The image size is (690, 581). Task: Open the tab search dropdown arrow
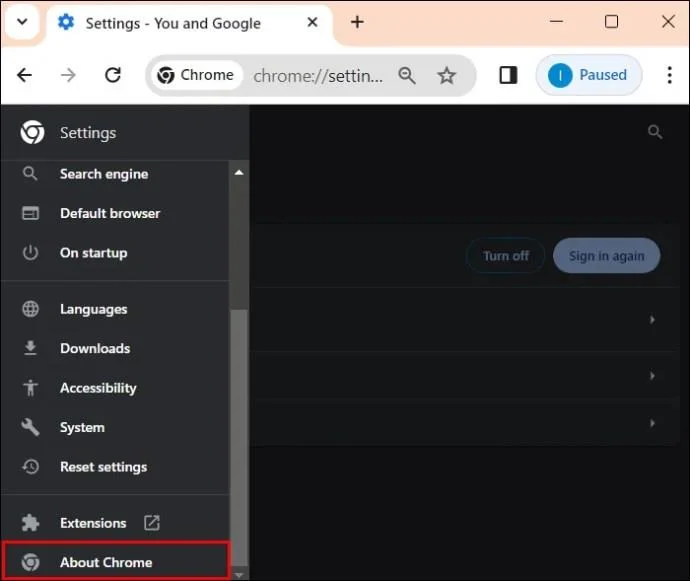(22, 22)
